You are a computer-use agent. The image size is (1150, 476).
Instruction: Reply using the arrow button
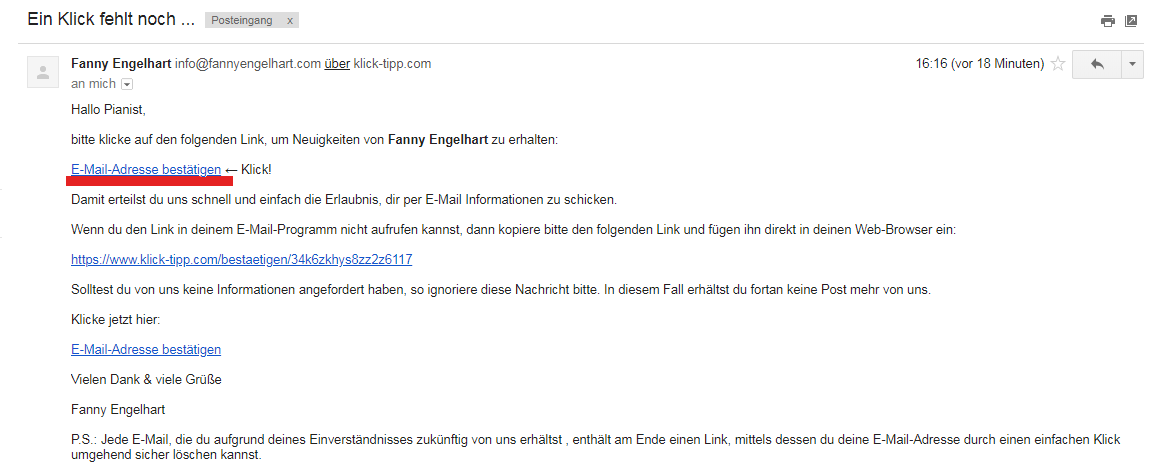tap(1097, 64)
